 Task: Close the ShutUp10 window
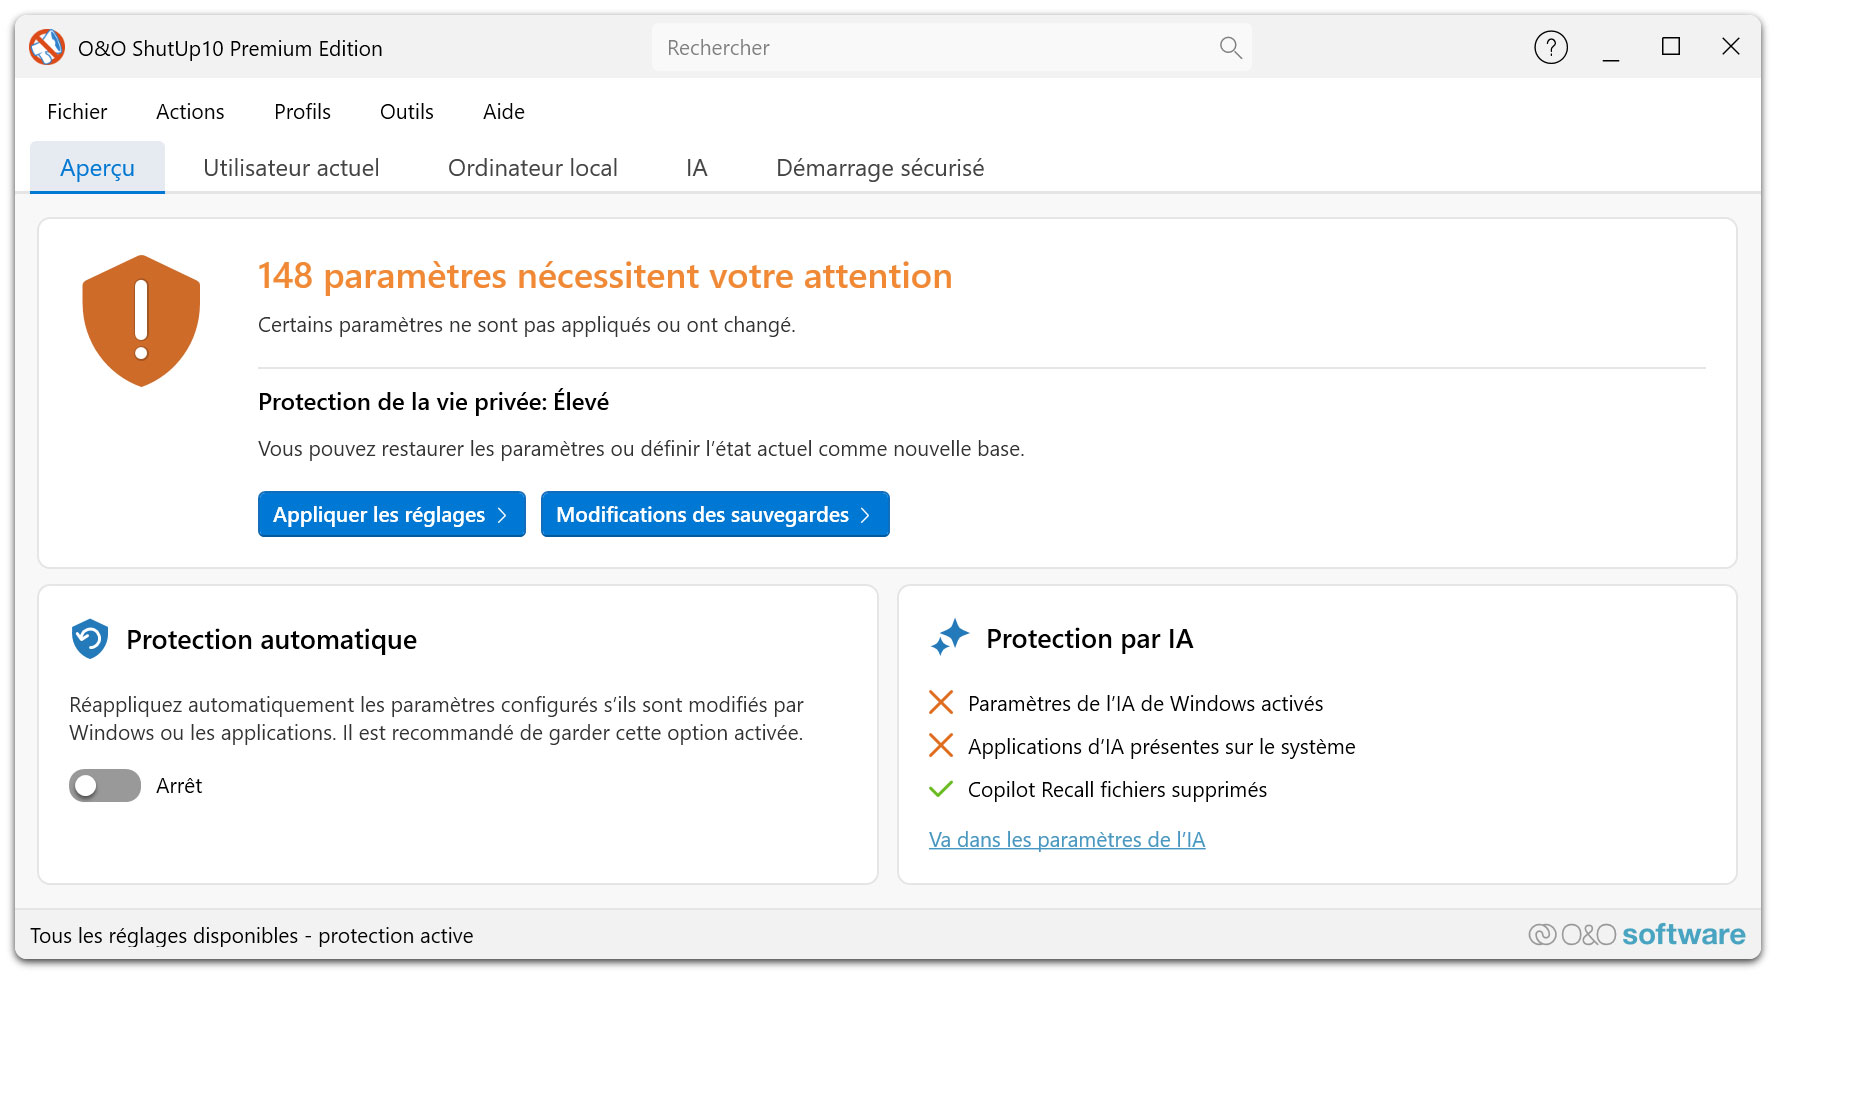[1731, 47]
